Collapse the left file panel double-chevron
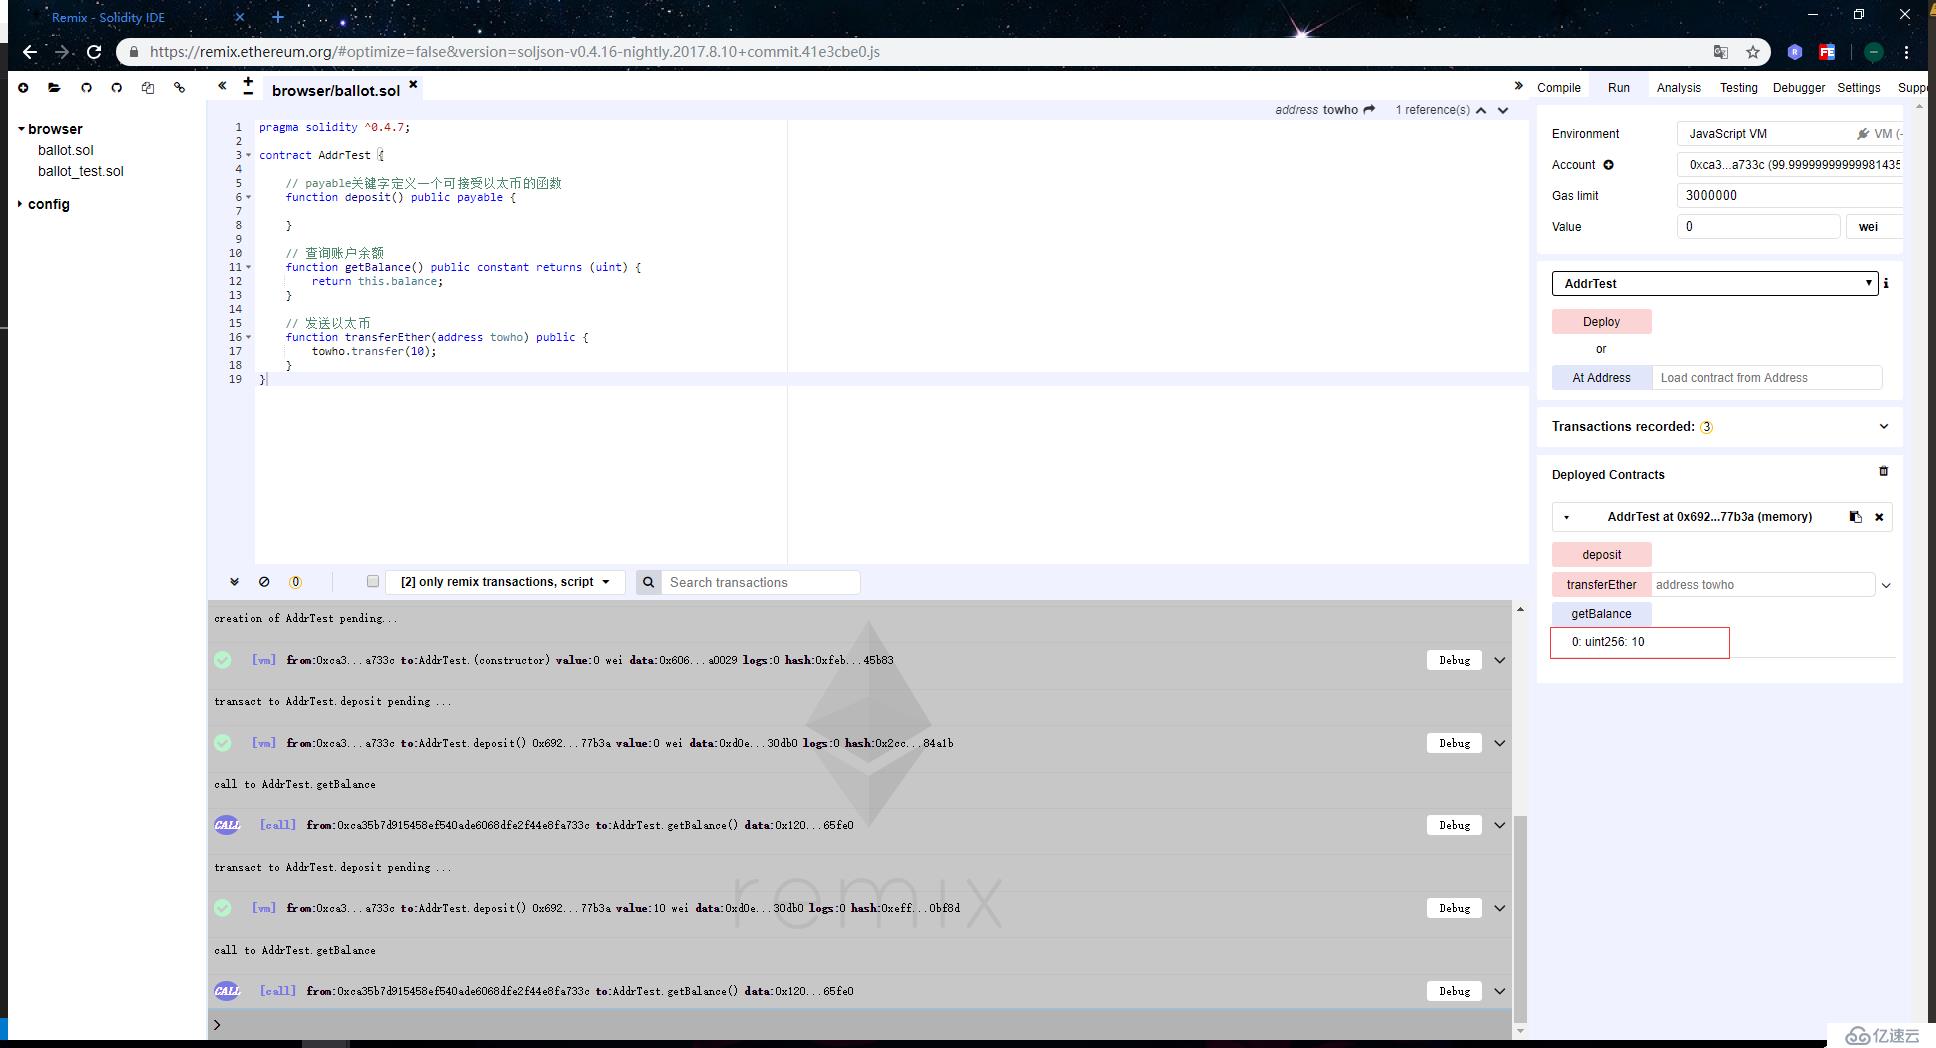The height and width of the screenshot is (1048, 1936). pyautogui.click(x=222, y=86)
